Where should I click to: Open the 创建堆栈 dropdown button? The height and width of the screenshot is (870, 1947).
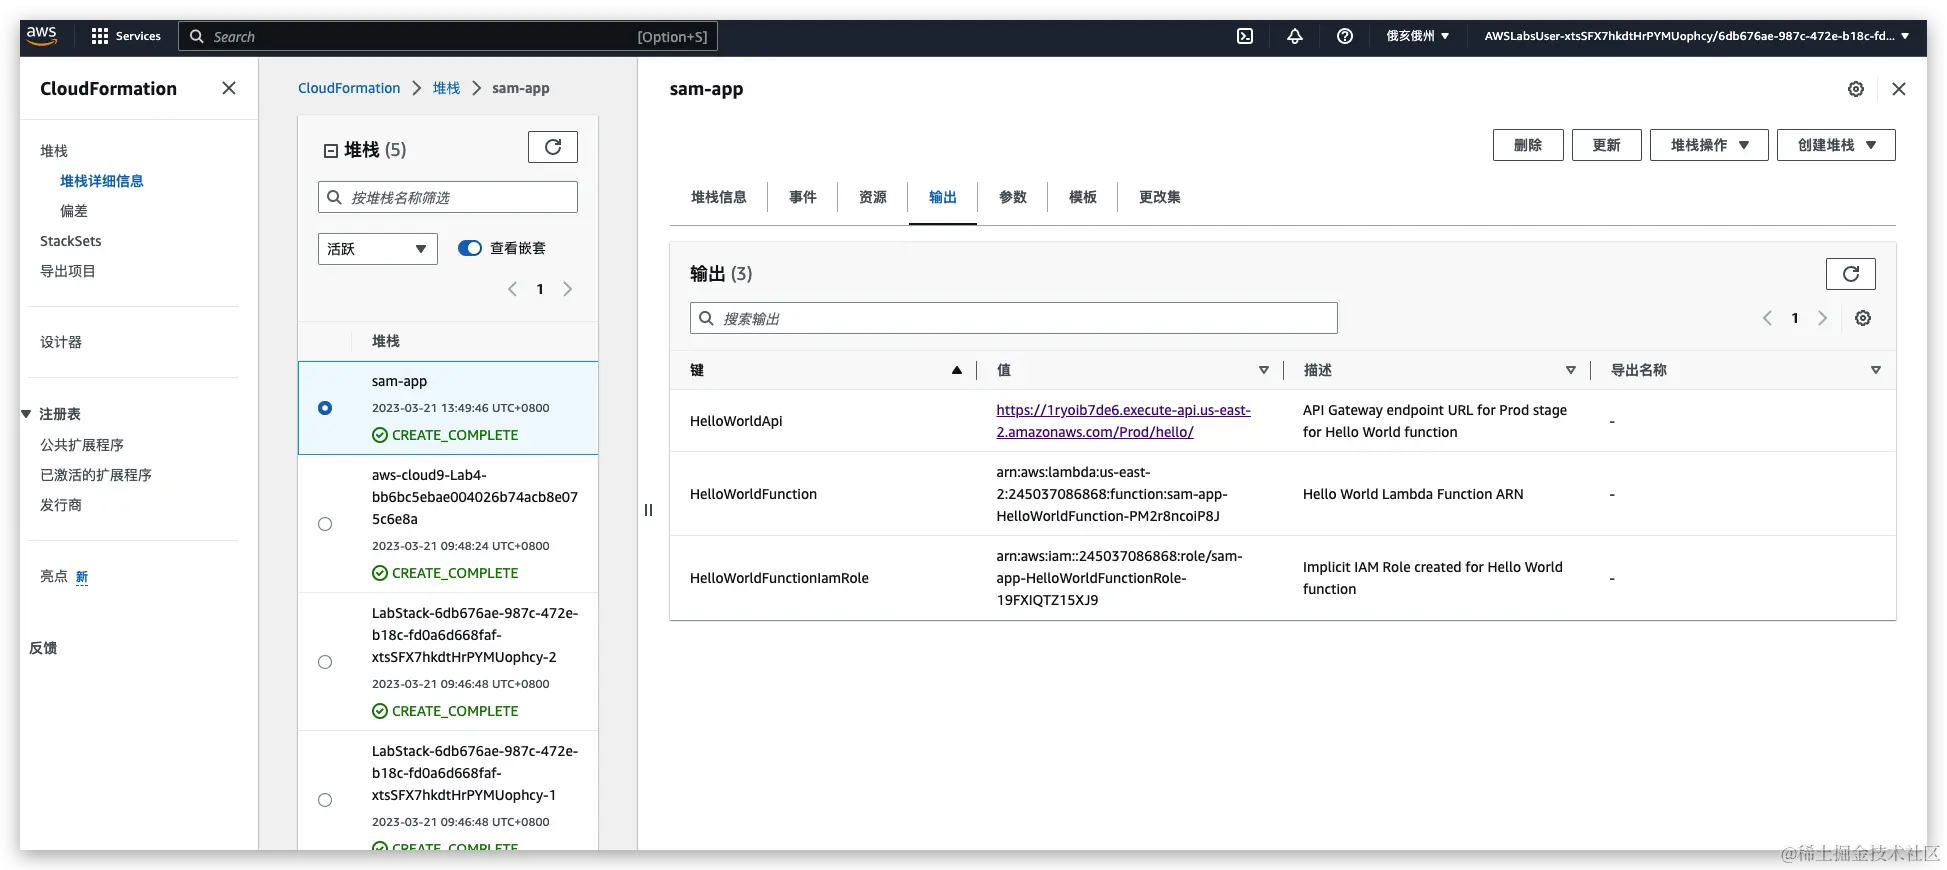coord(1836,145)
